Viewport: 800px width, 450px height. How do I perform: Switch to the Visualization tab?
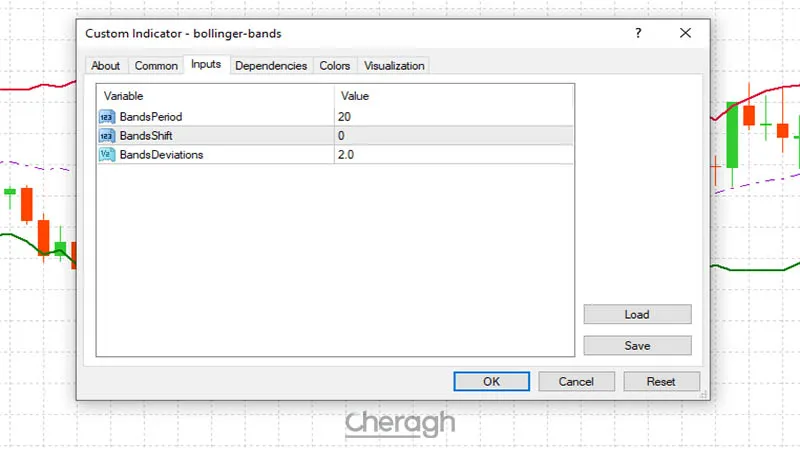coord(394,66)
